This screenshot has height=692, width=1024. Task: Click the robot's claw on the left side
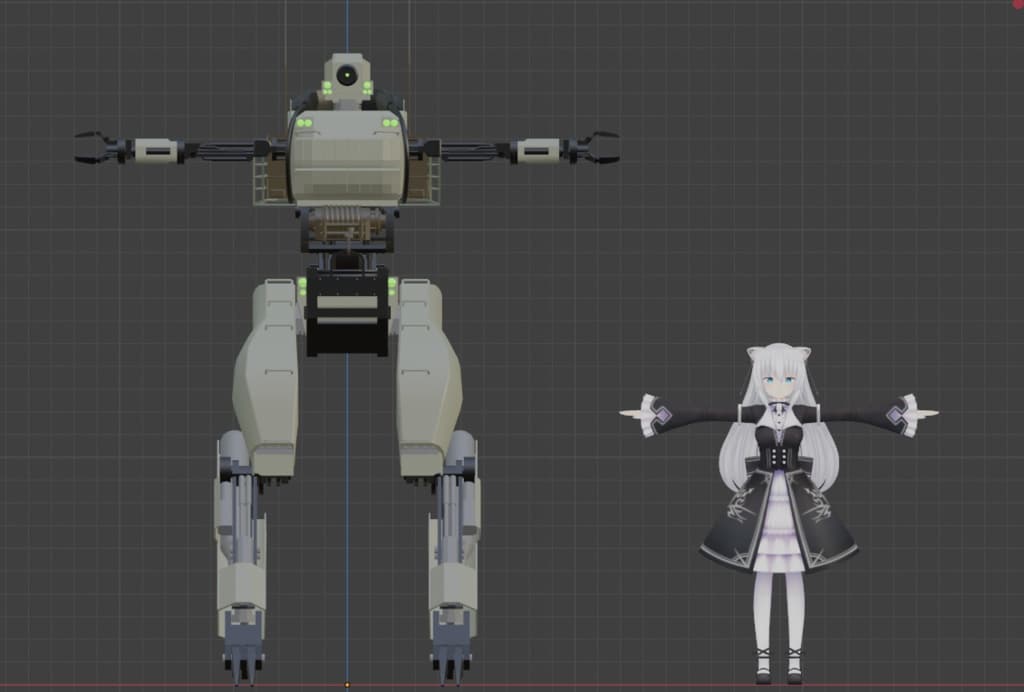click(95, 147)
